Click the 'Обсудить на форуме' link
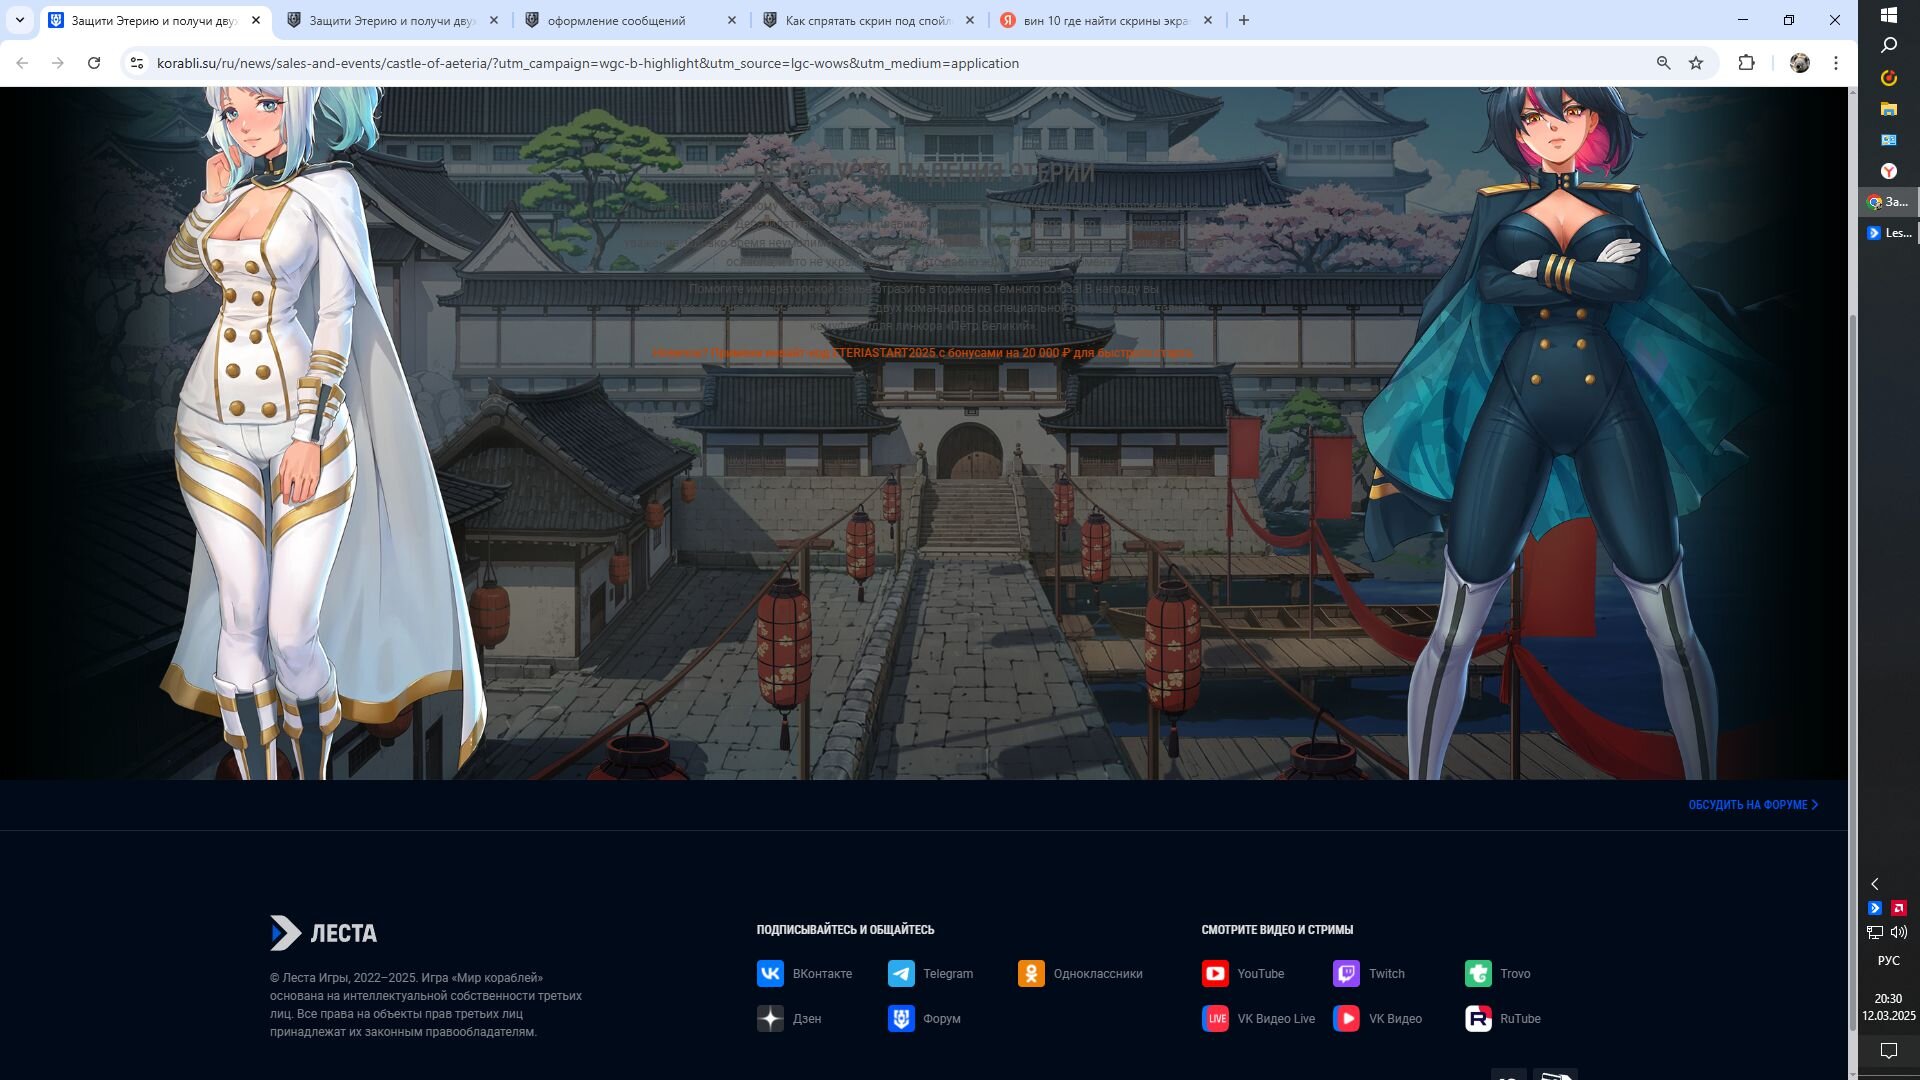Image resolution: width=1920 pixels, height=1080 pixels. click(1752, 805)
